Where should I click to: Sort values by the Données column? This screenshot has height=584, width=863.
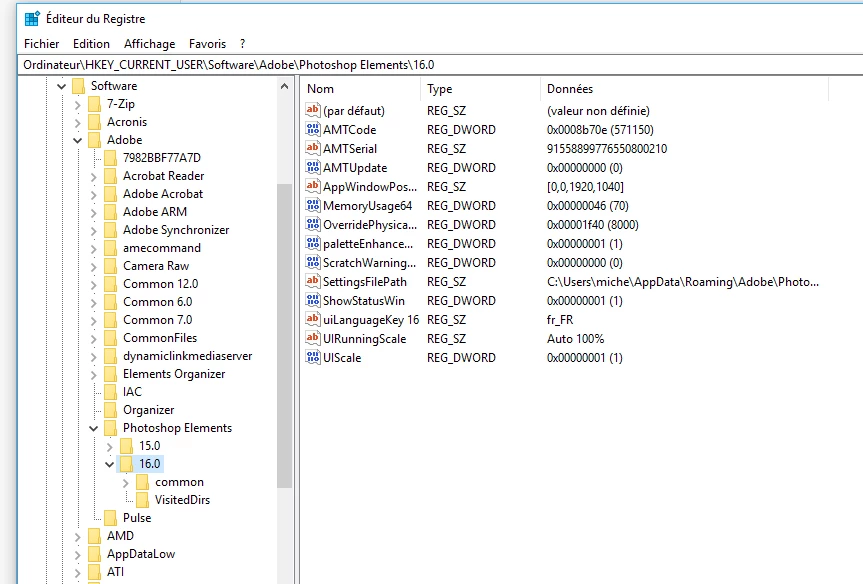pyautogui.click(x=684, y=89)
